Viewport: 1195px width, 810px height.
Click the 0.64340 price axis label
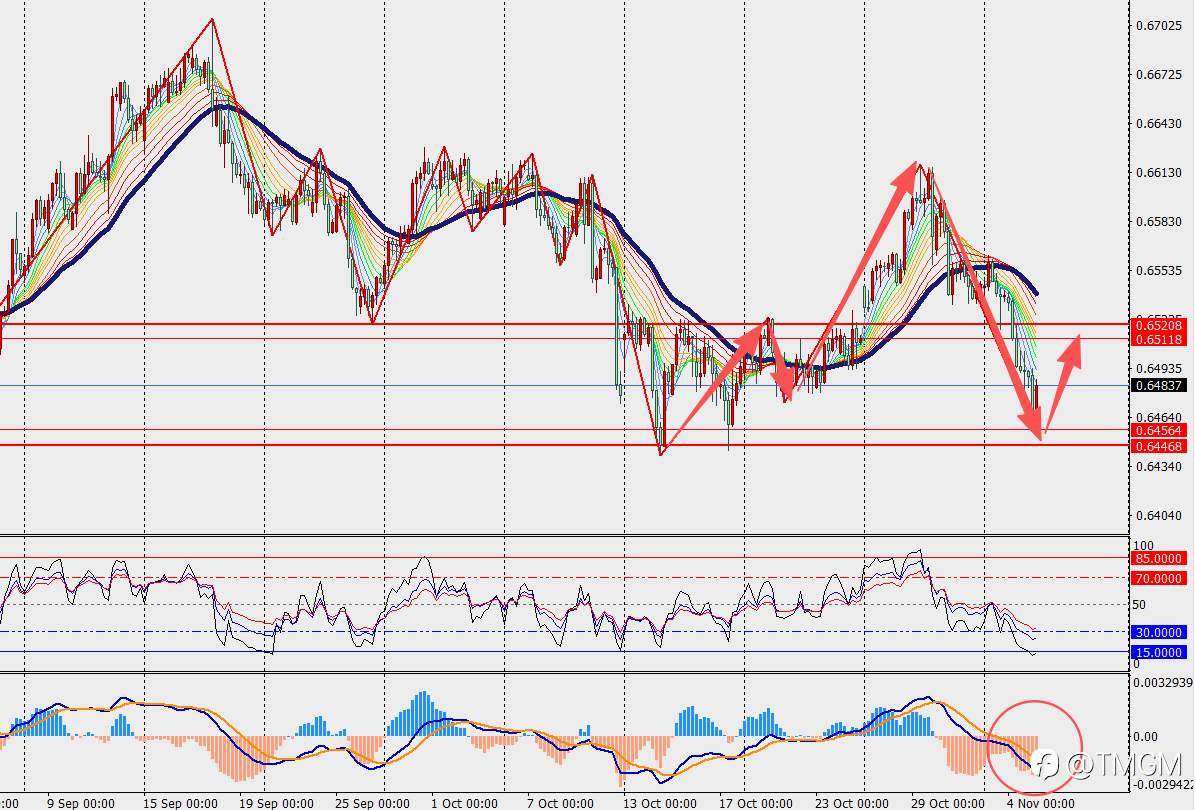click(x=1158, y=466)
